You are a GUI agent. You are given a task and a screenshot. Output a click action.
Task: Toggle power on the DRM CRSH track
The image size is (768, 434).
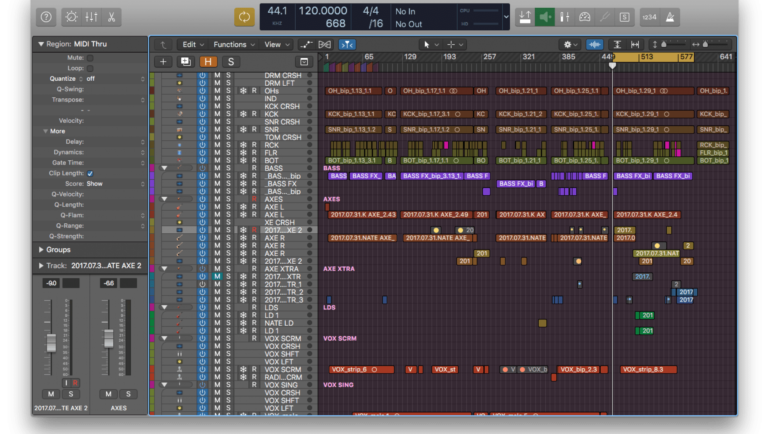(x=202, y=75)
